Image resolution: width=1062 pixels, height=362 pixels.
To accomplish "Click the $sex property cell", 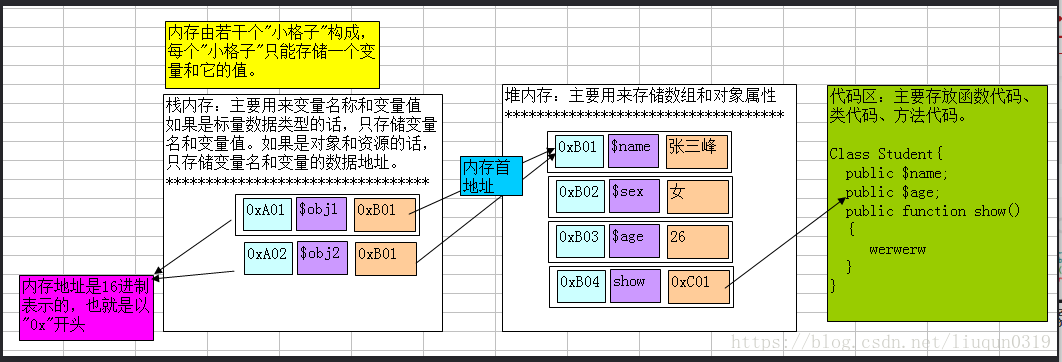I will [635, 197].
